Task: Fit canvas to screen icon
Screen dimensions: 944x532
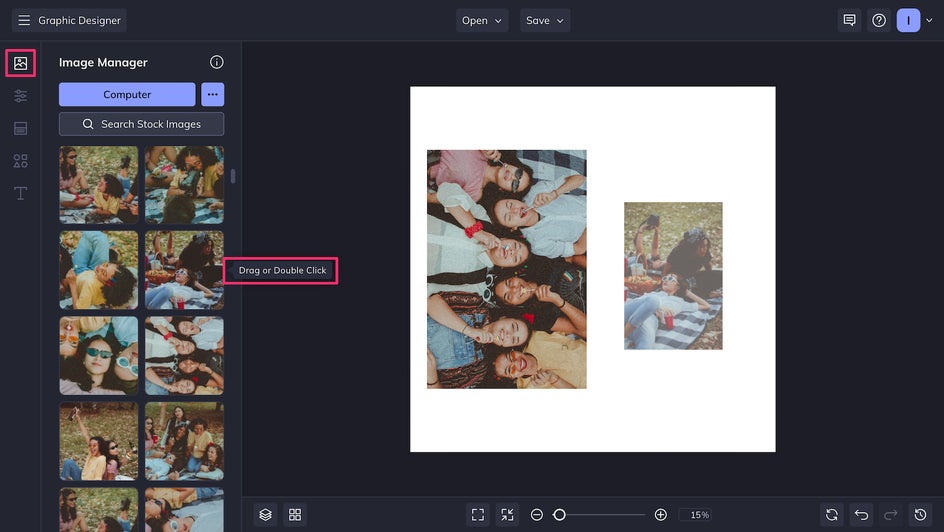Action: tap(478, 515)
